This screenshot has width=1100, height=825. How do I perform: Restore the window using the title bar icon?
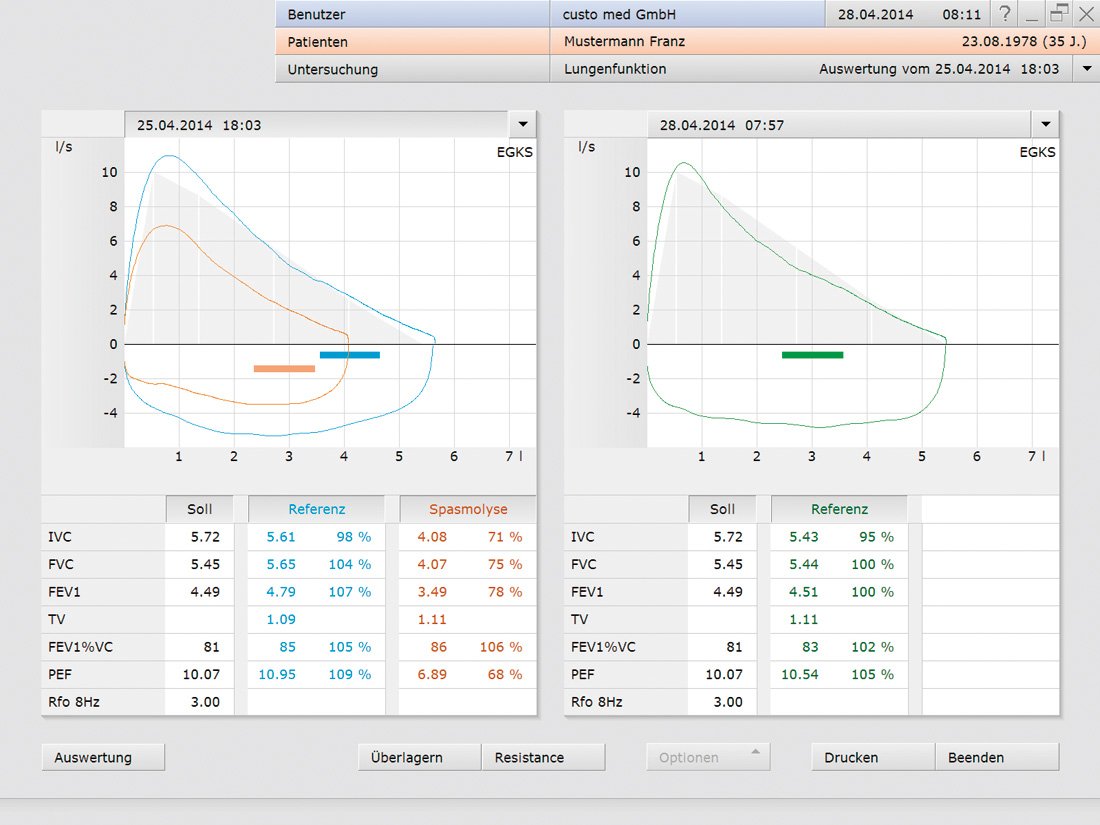[1059, 14]
